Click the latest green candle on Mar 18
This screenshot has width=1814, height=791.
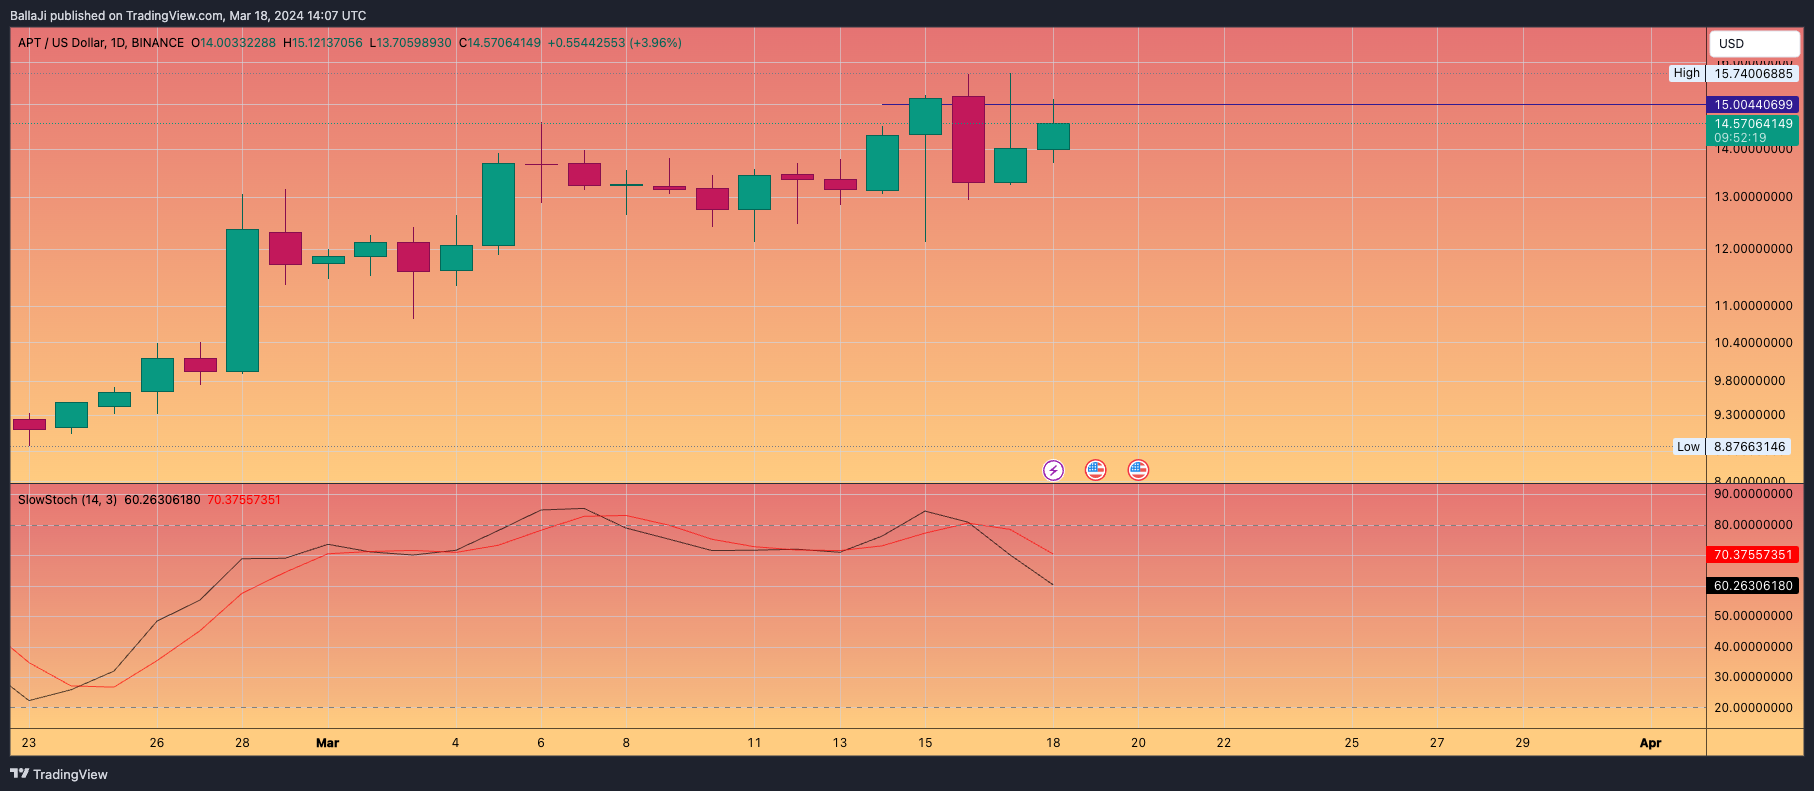click(1053, 136)
